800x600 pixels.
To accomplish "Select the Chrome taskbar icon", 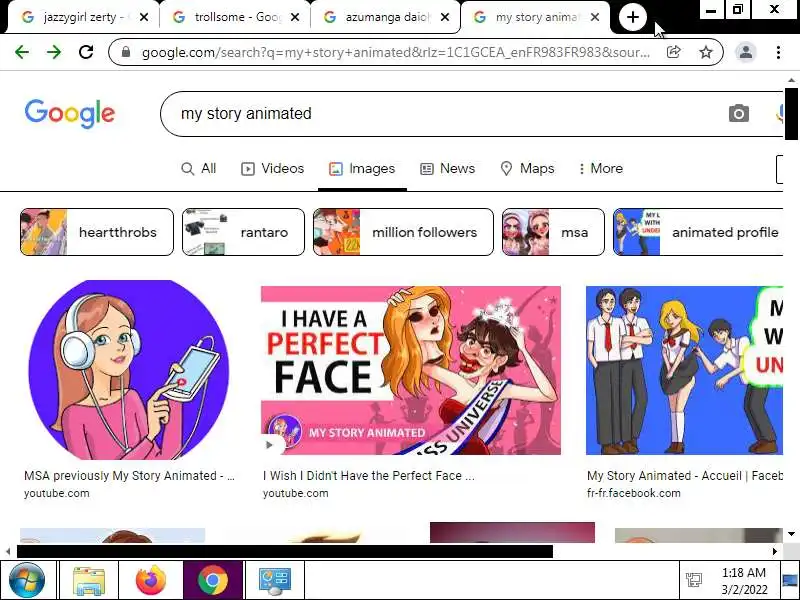I will 213,580.
